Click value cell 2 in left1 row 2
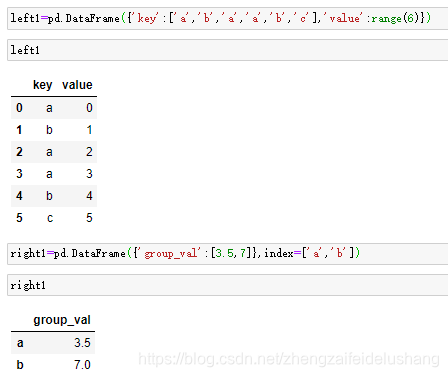Viewport: 448px width, 377px height. 89,152
